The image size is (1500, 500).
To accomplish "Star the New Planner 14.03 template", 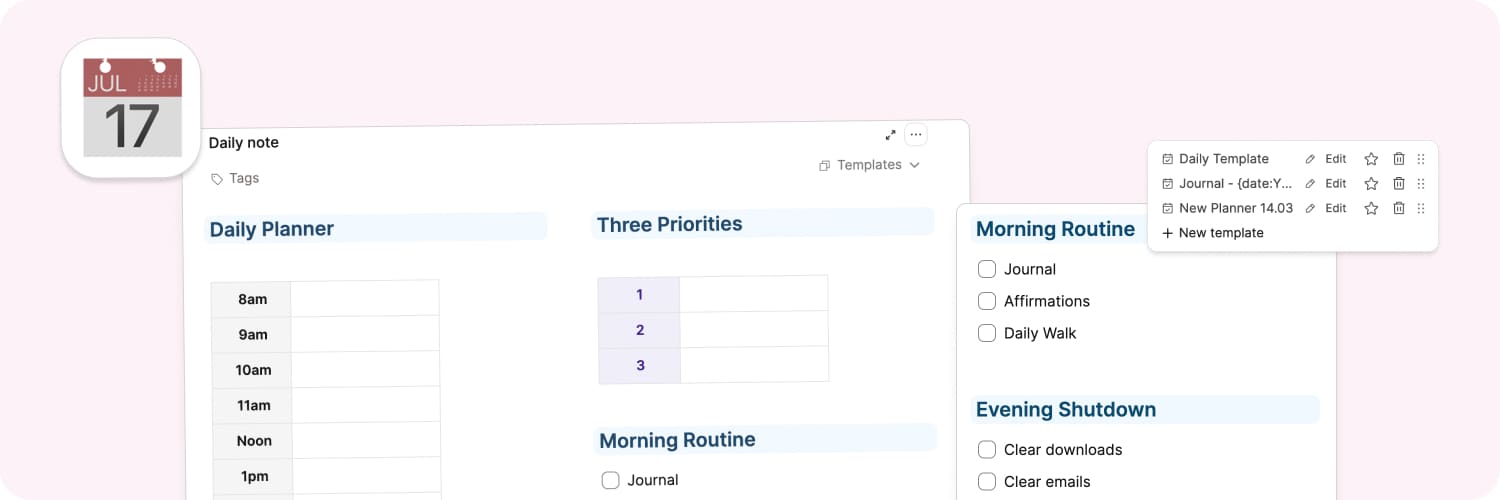I will tap(1371, 209).
